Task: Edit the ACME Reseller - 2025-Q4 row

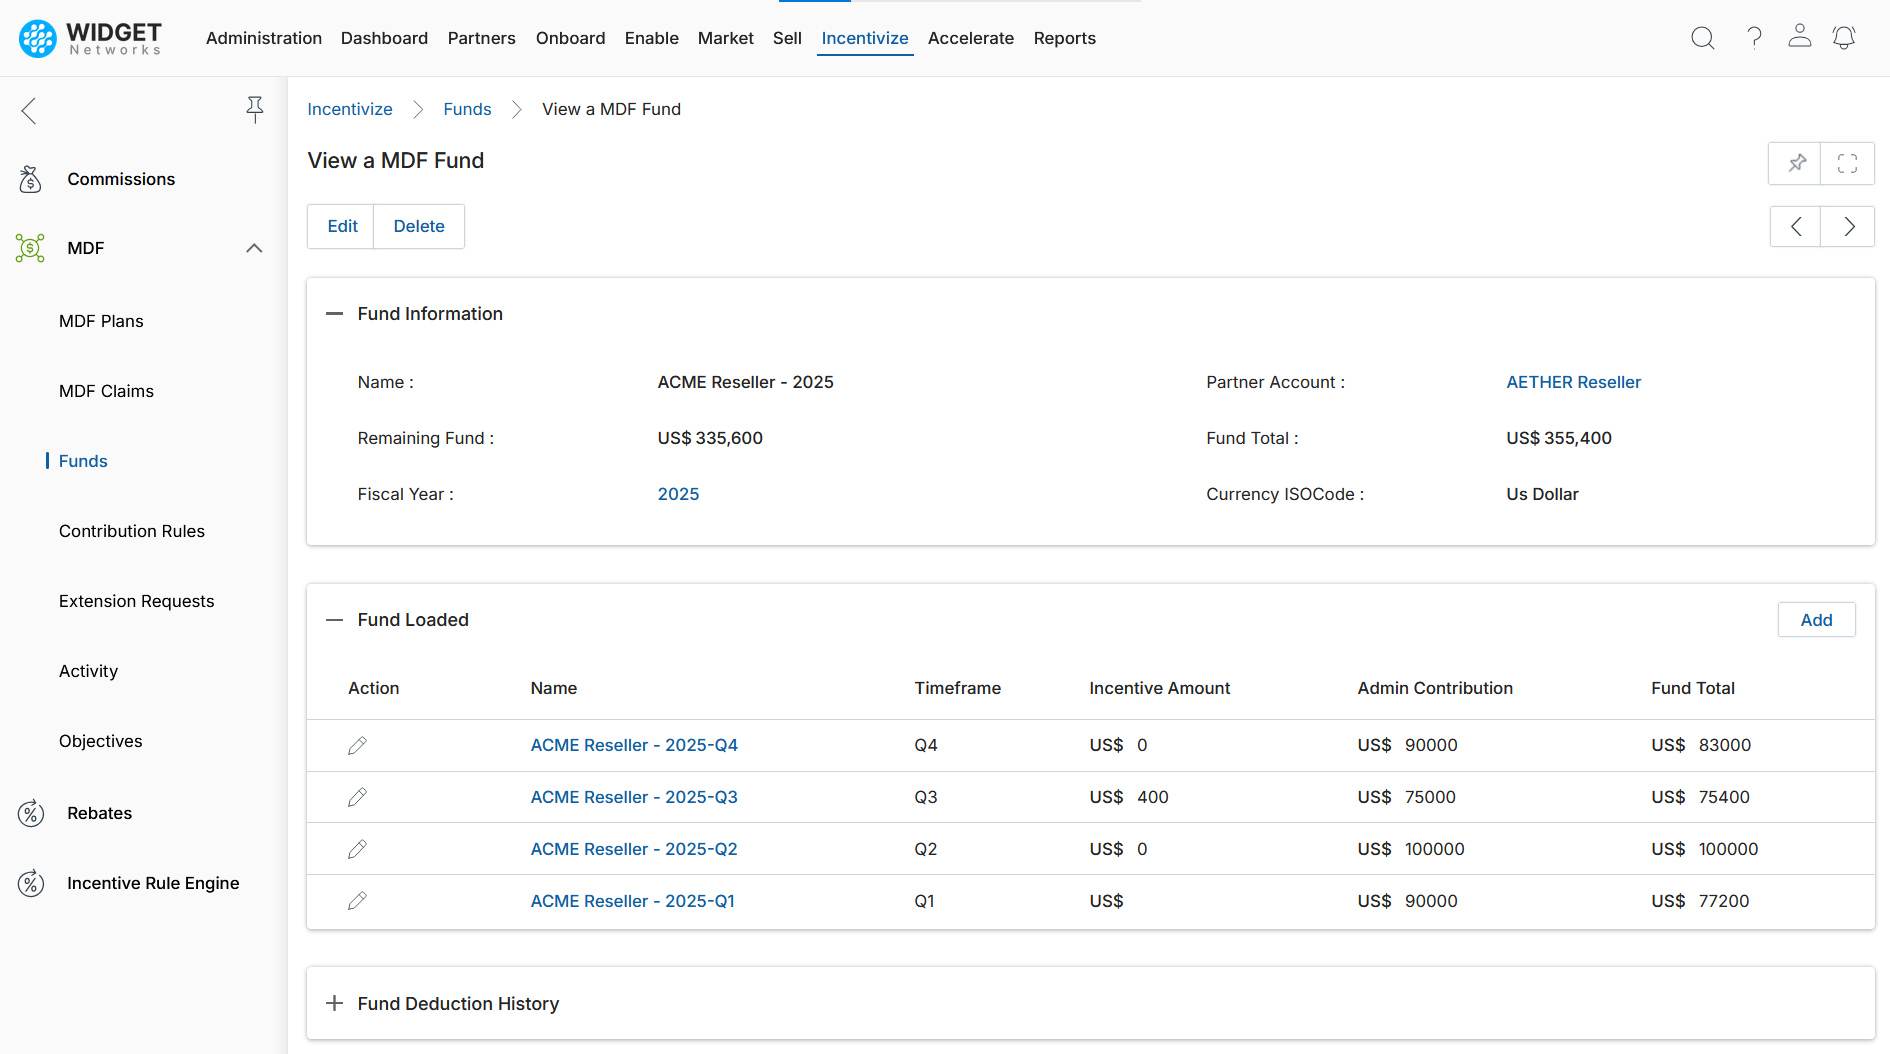Action: coord(357,745)
